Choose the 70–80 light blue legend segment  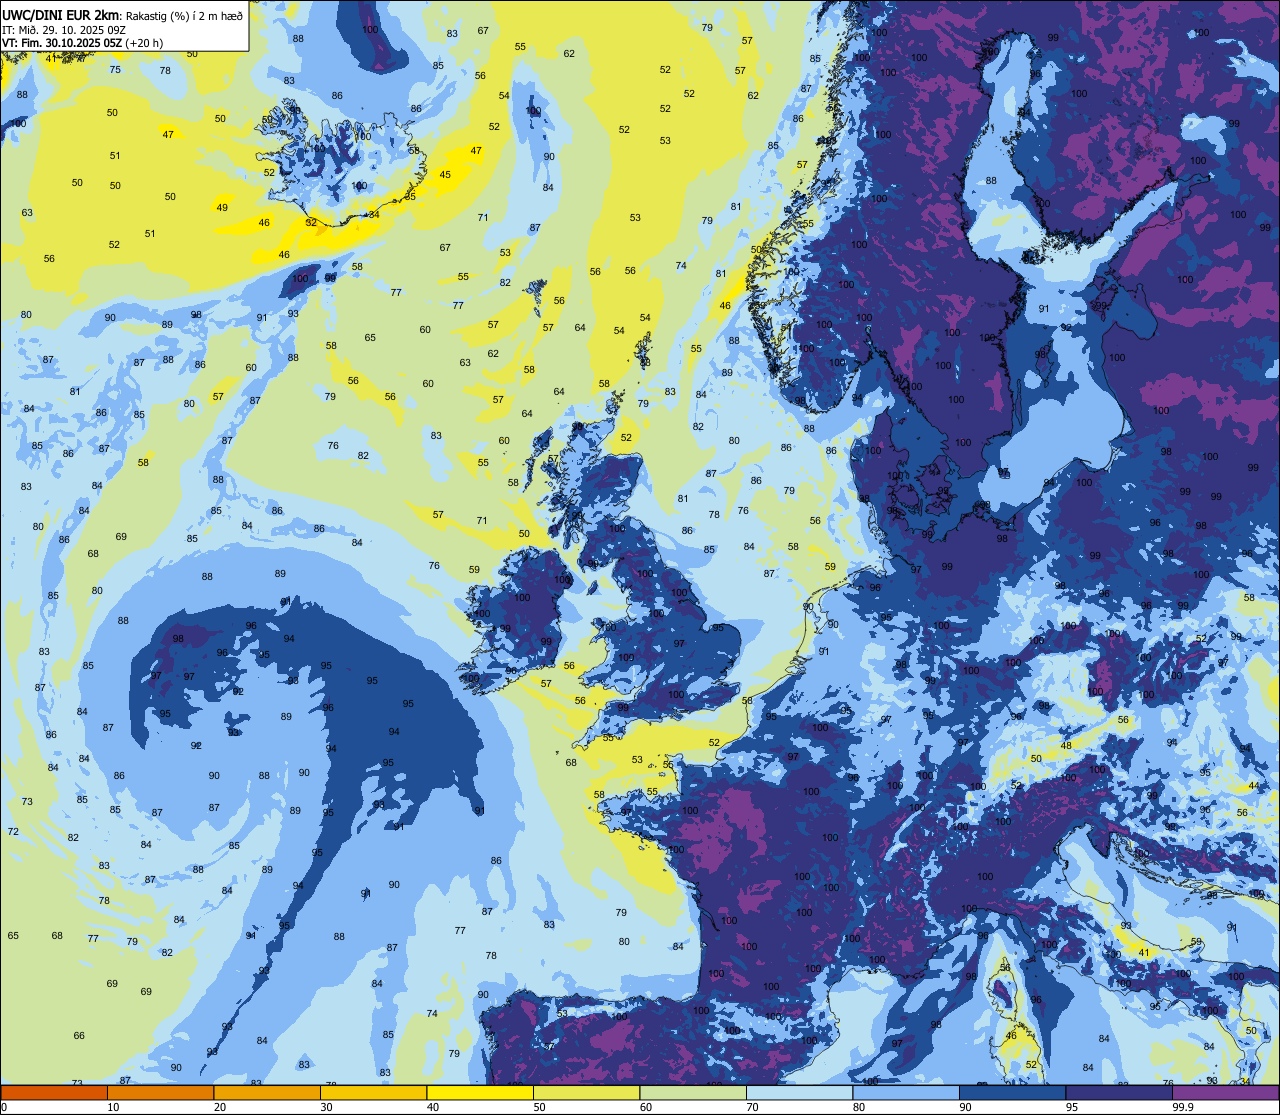coord(799,1092)
